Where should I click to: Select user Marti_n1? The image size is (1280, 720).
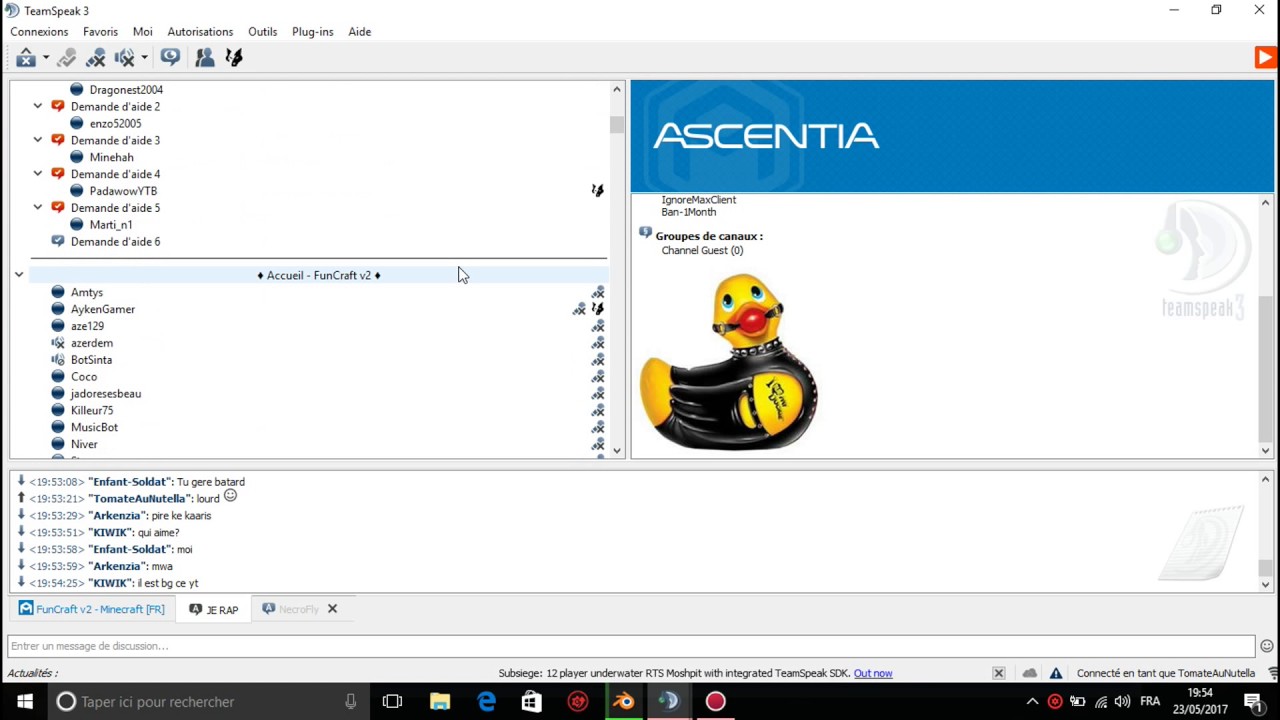110,225
